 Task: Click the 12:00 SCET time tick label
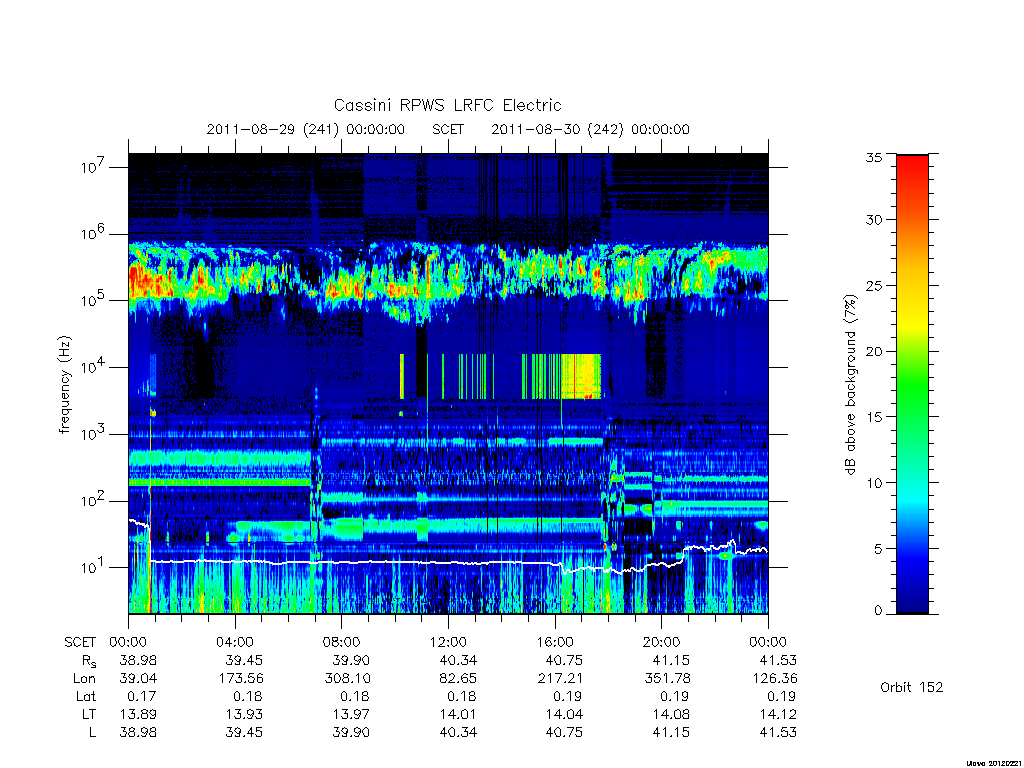pos(448,642)
